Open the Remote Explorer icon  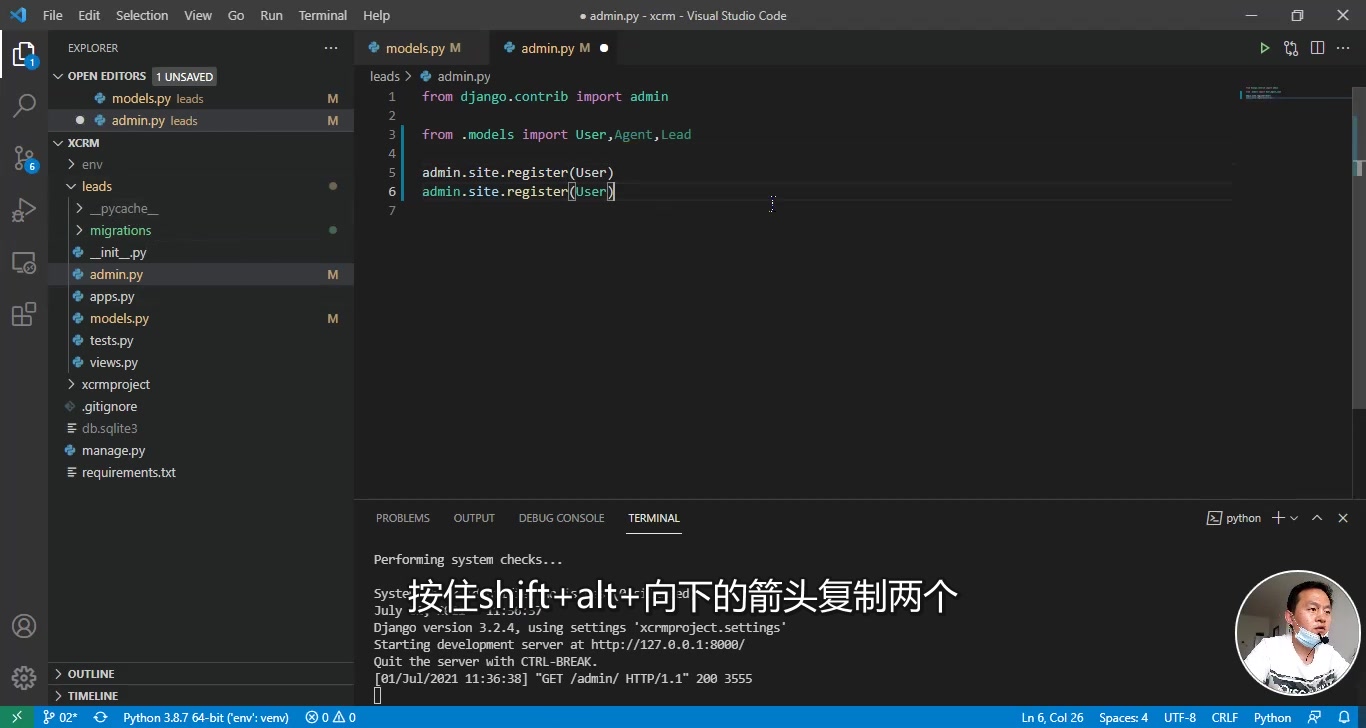click(24, 263)
